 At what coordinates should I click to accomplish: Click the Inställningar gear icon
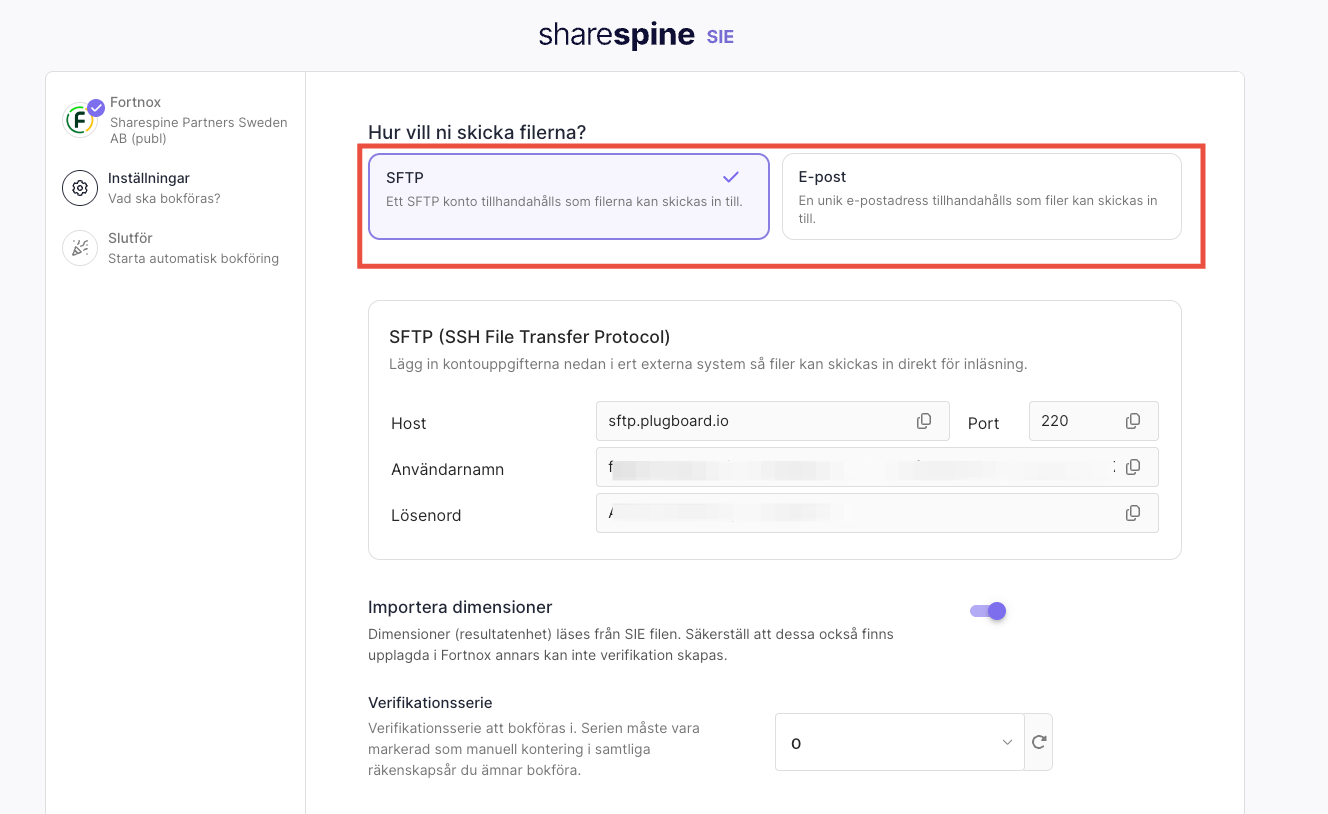coord(80,188)
